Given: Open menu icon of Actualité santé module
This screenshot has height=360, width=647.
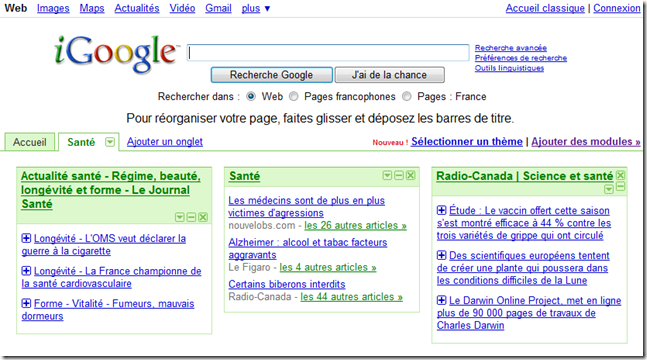Looking at the screenshot, I should click(179, 217).
